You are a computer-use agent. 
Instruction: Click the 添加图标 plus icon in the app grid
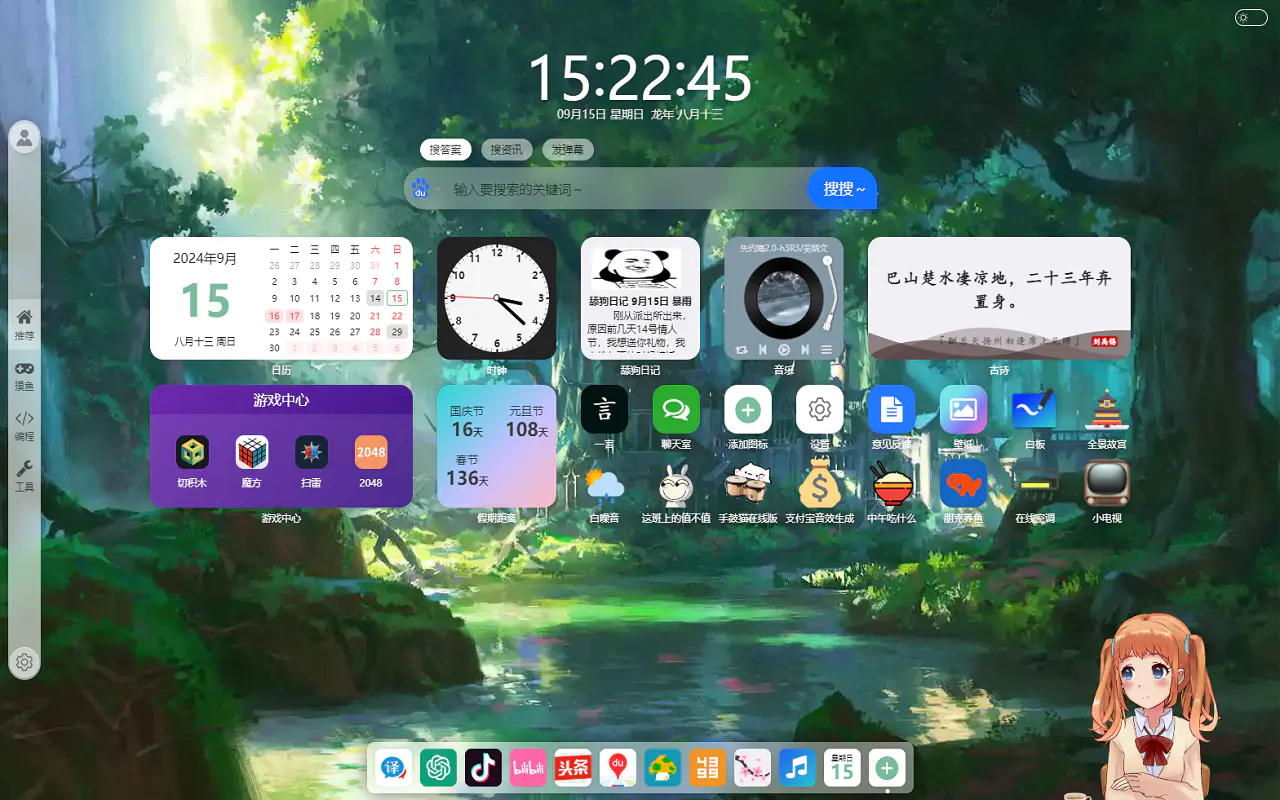(748, 409)
